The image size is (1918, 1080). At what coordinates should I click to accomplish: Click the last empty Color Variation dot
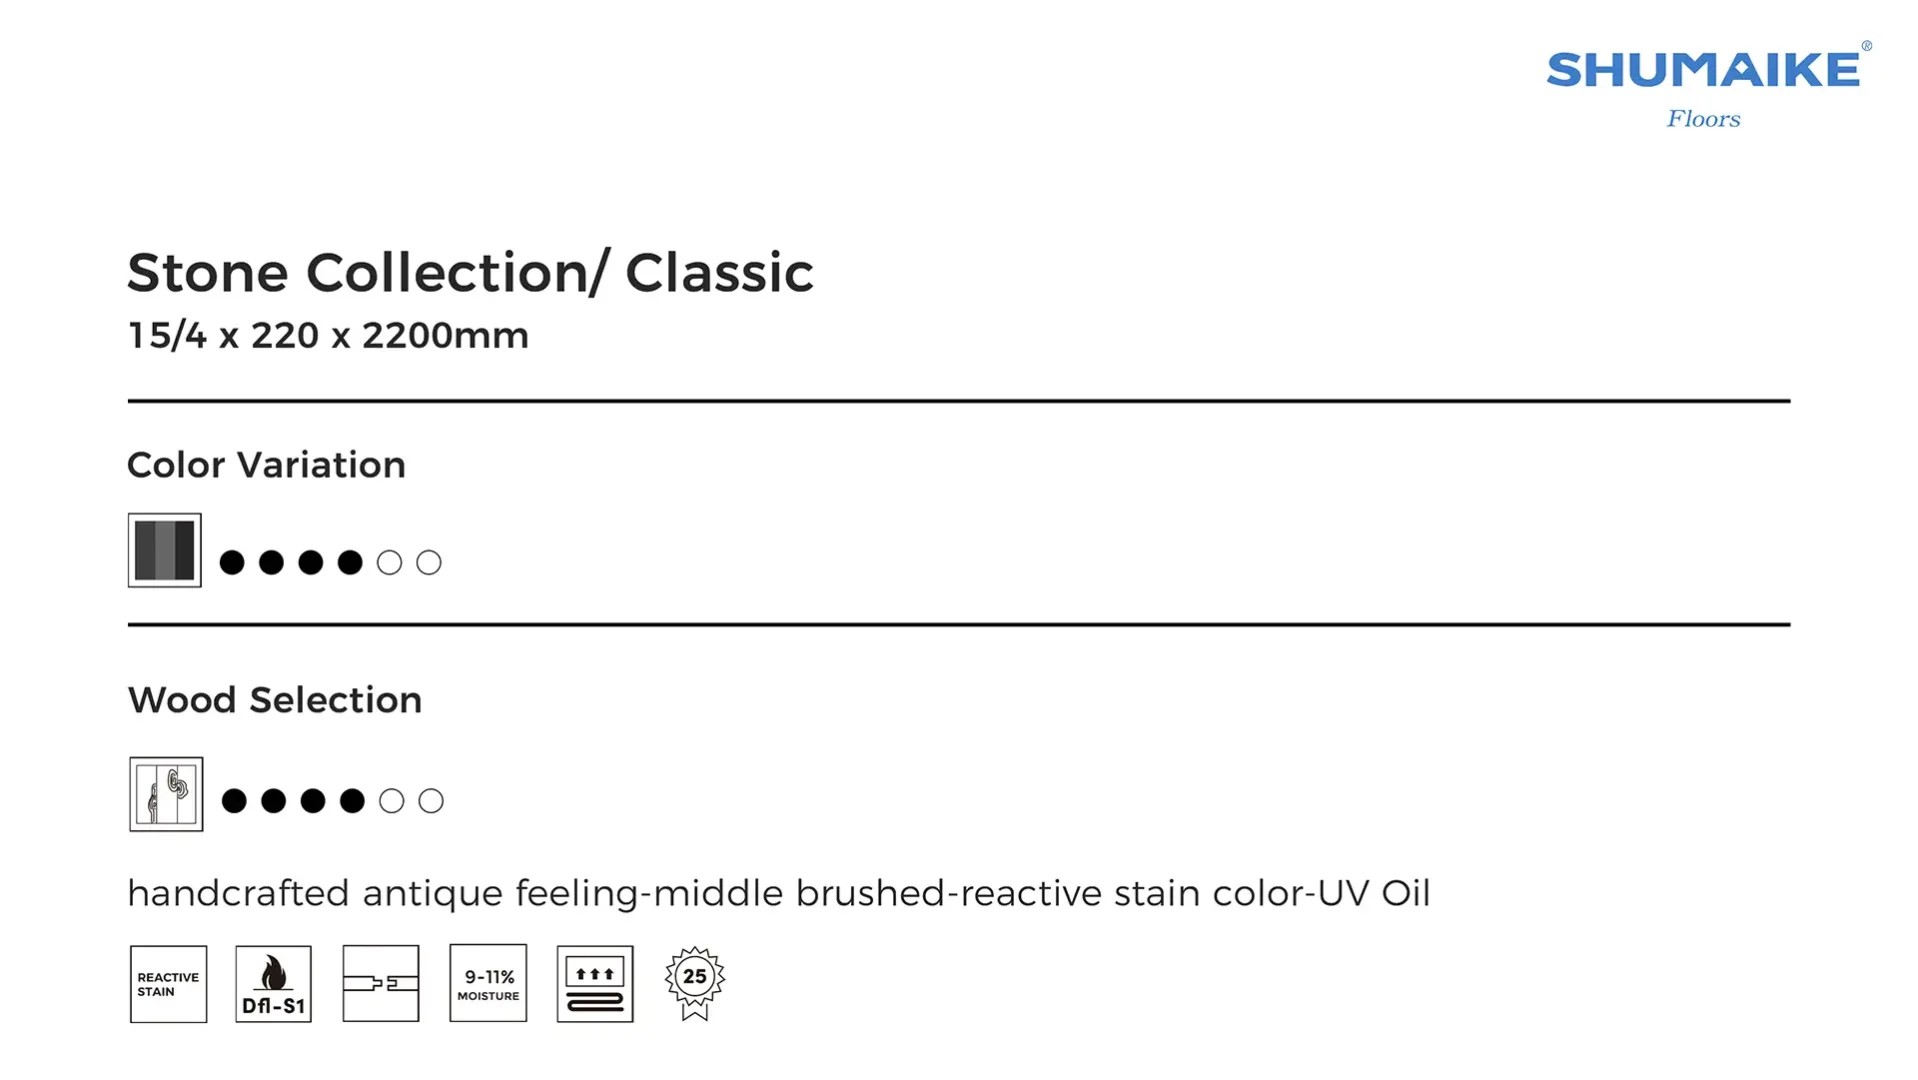coord(429,563)
